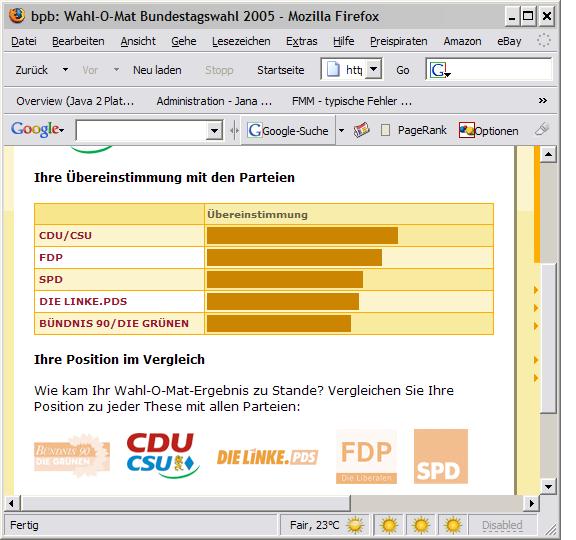
Task: Click the FDP Die Liberalen logo
Action: (x=366, y=457)
